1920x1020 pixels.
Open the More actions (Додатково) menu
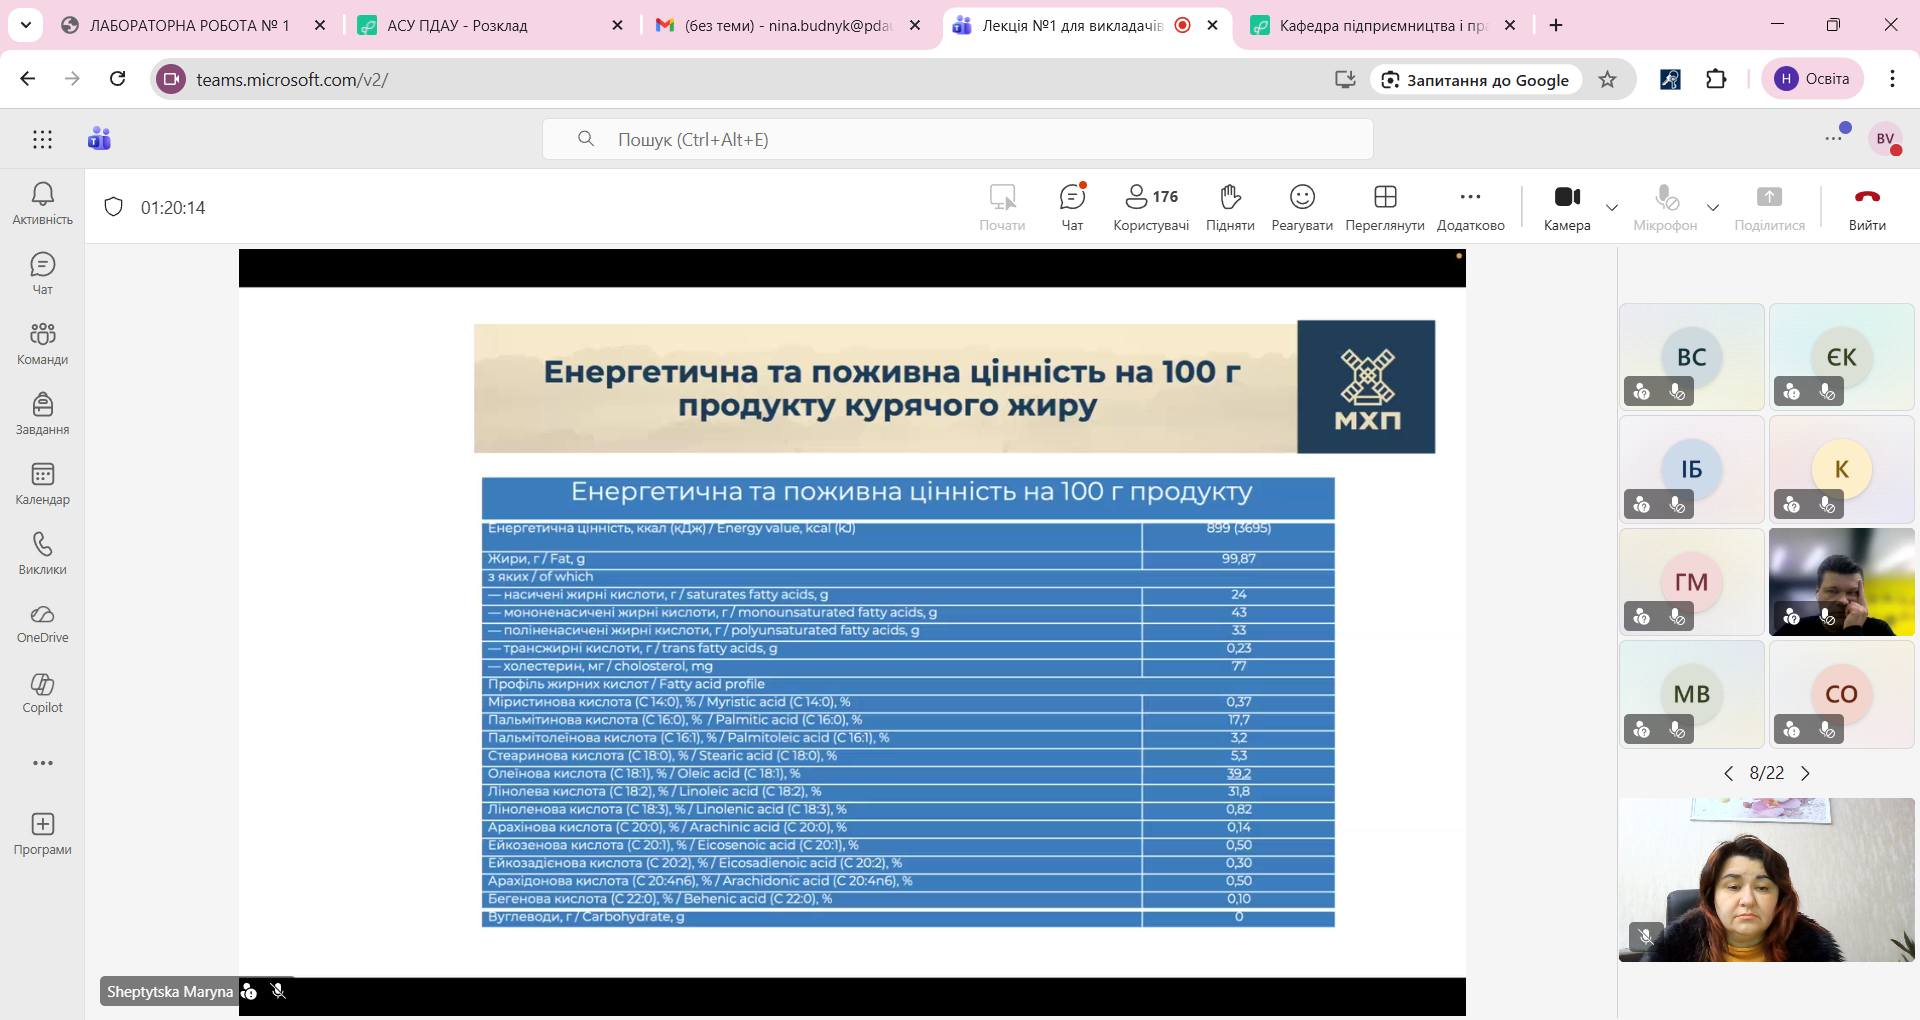1470,207
